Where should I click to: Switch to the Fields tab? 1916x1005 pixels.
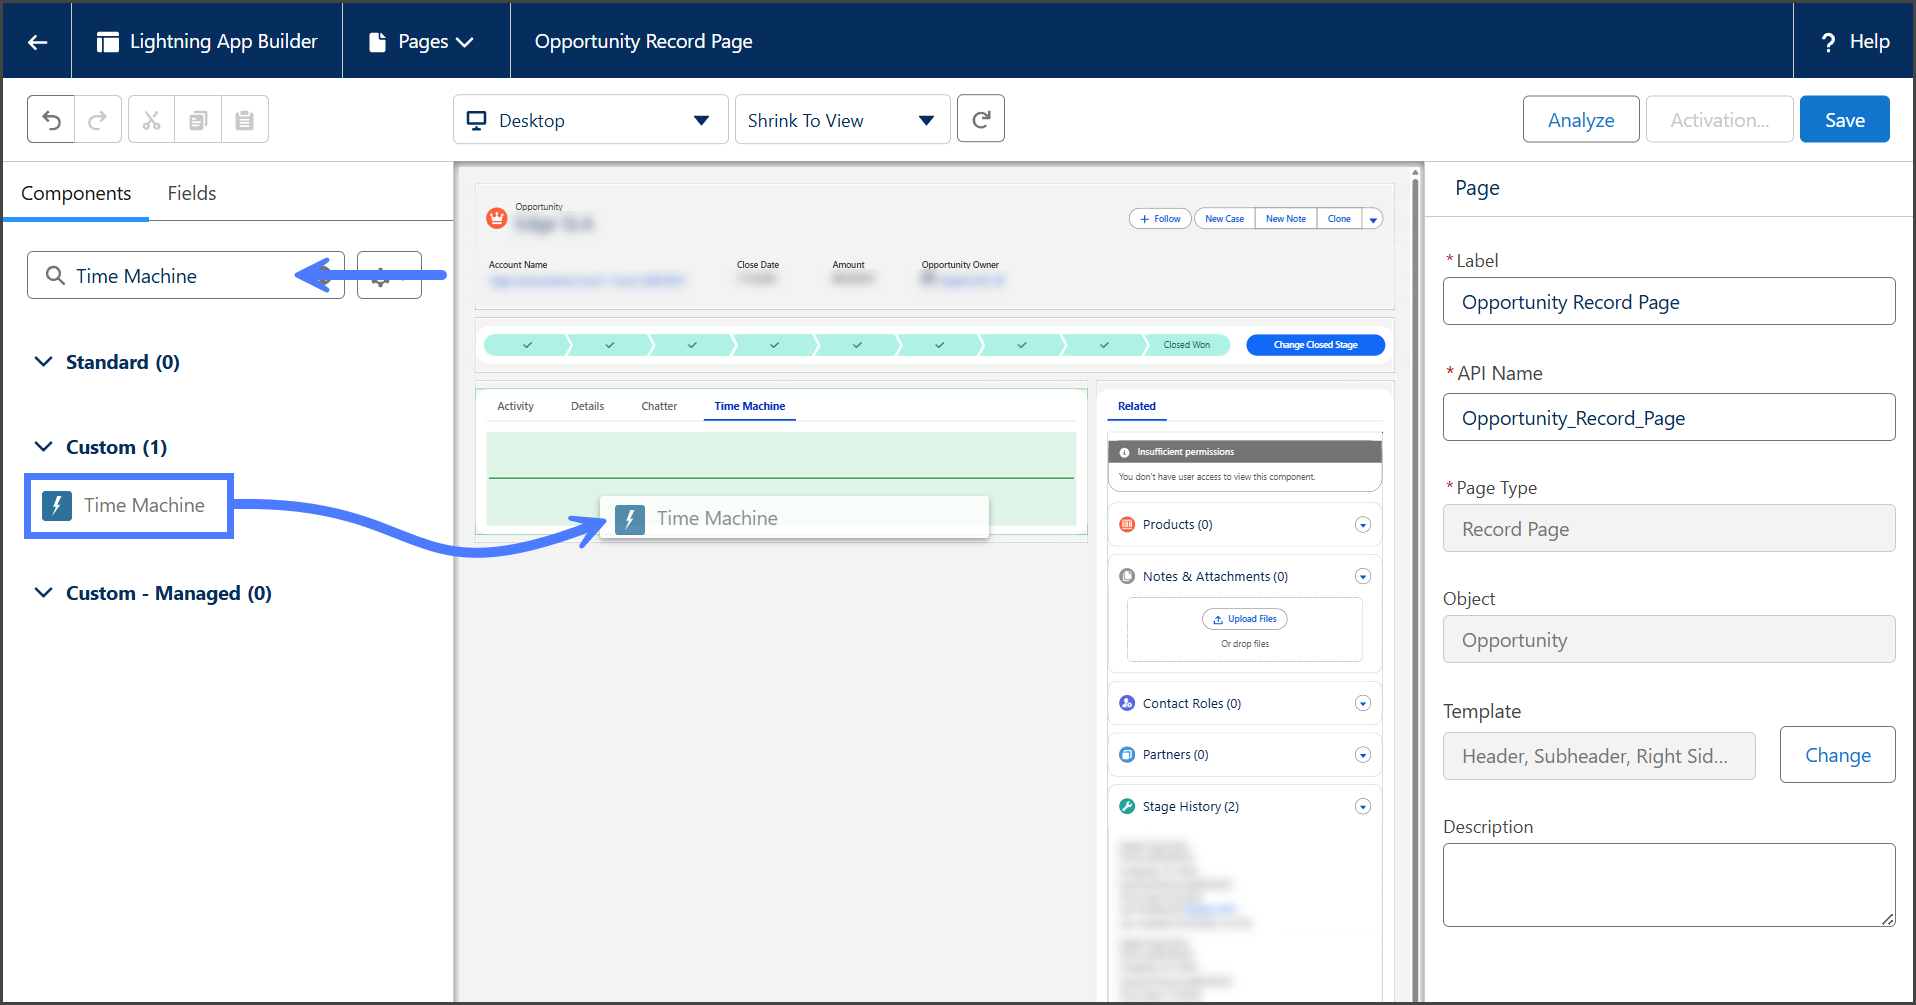(x=191, y=193)
